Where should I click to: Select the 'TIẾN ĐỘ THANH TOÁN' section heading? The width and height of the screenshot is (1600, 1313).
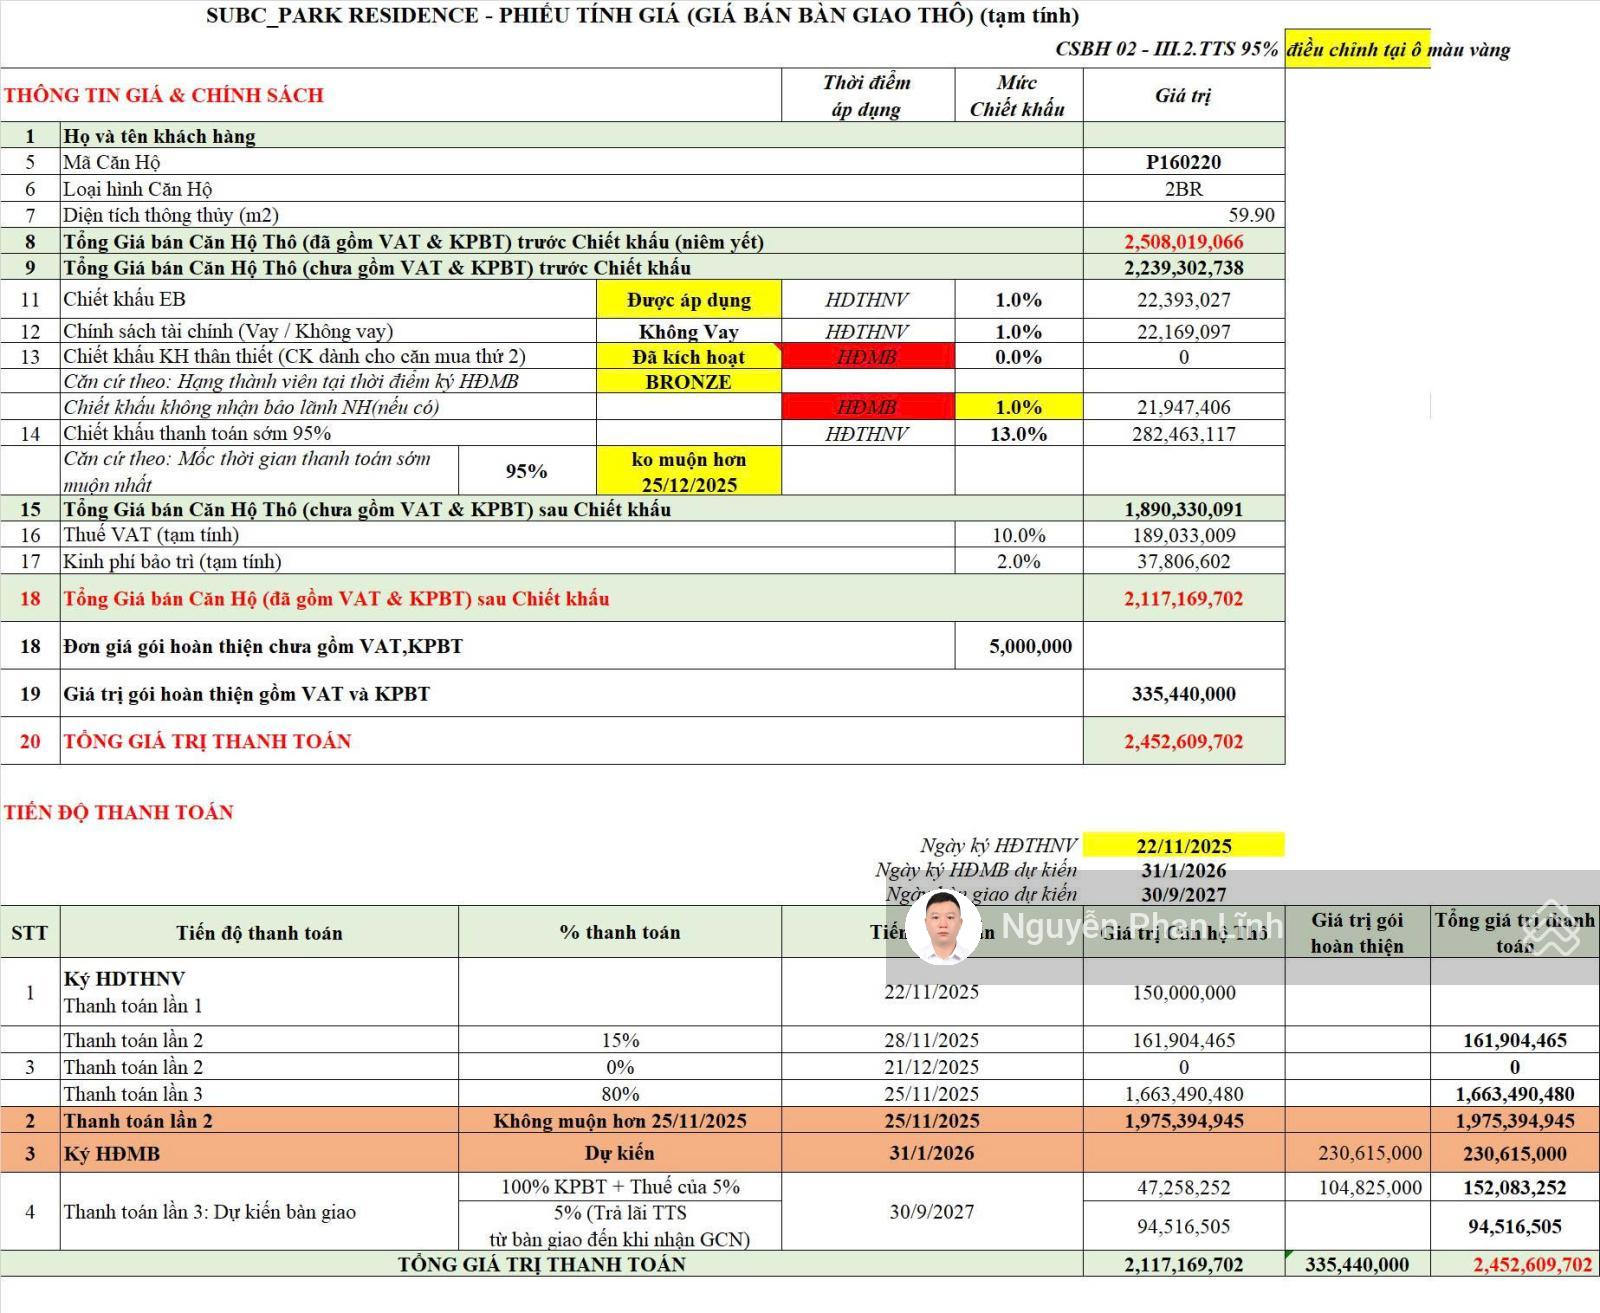click(x=118, y=812)
